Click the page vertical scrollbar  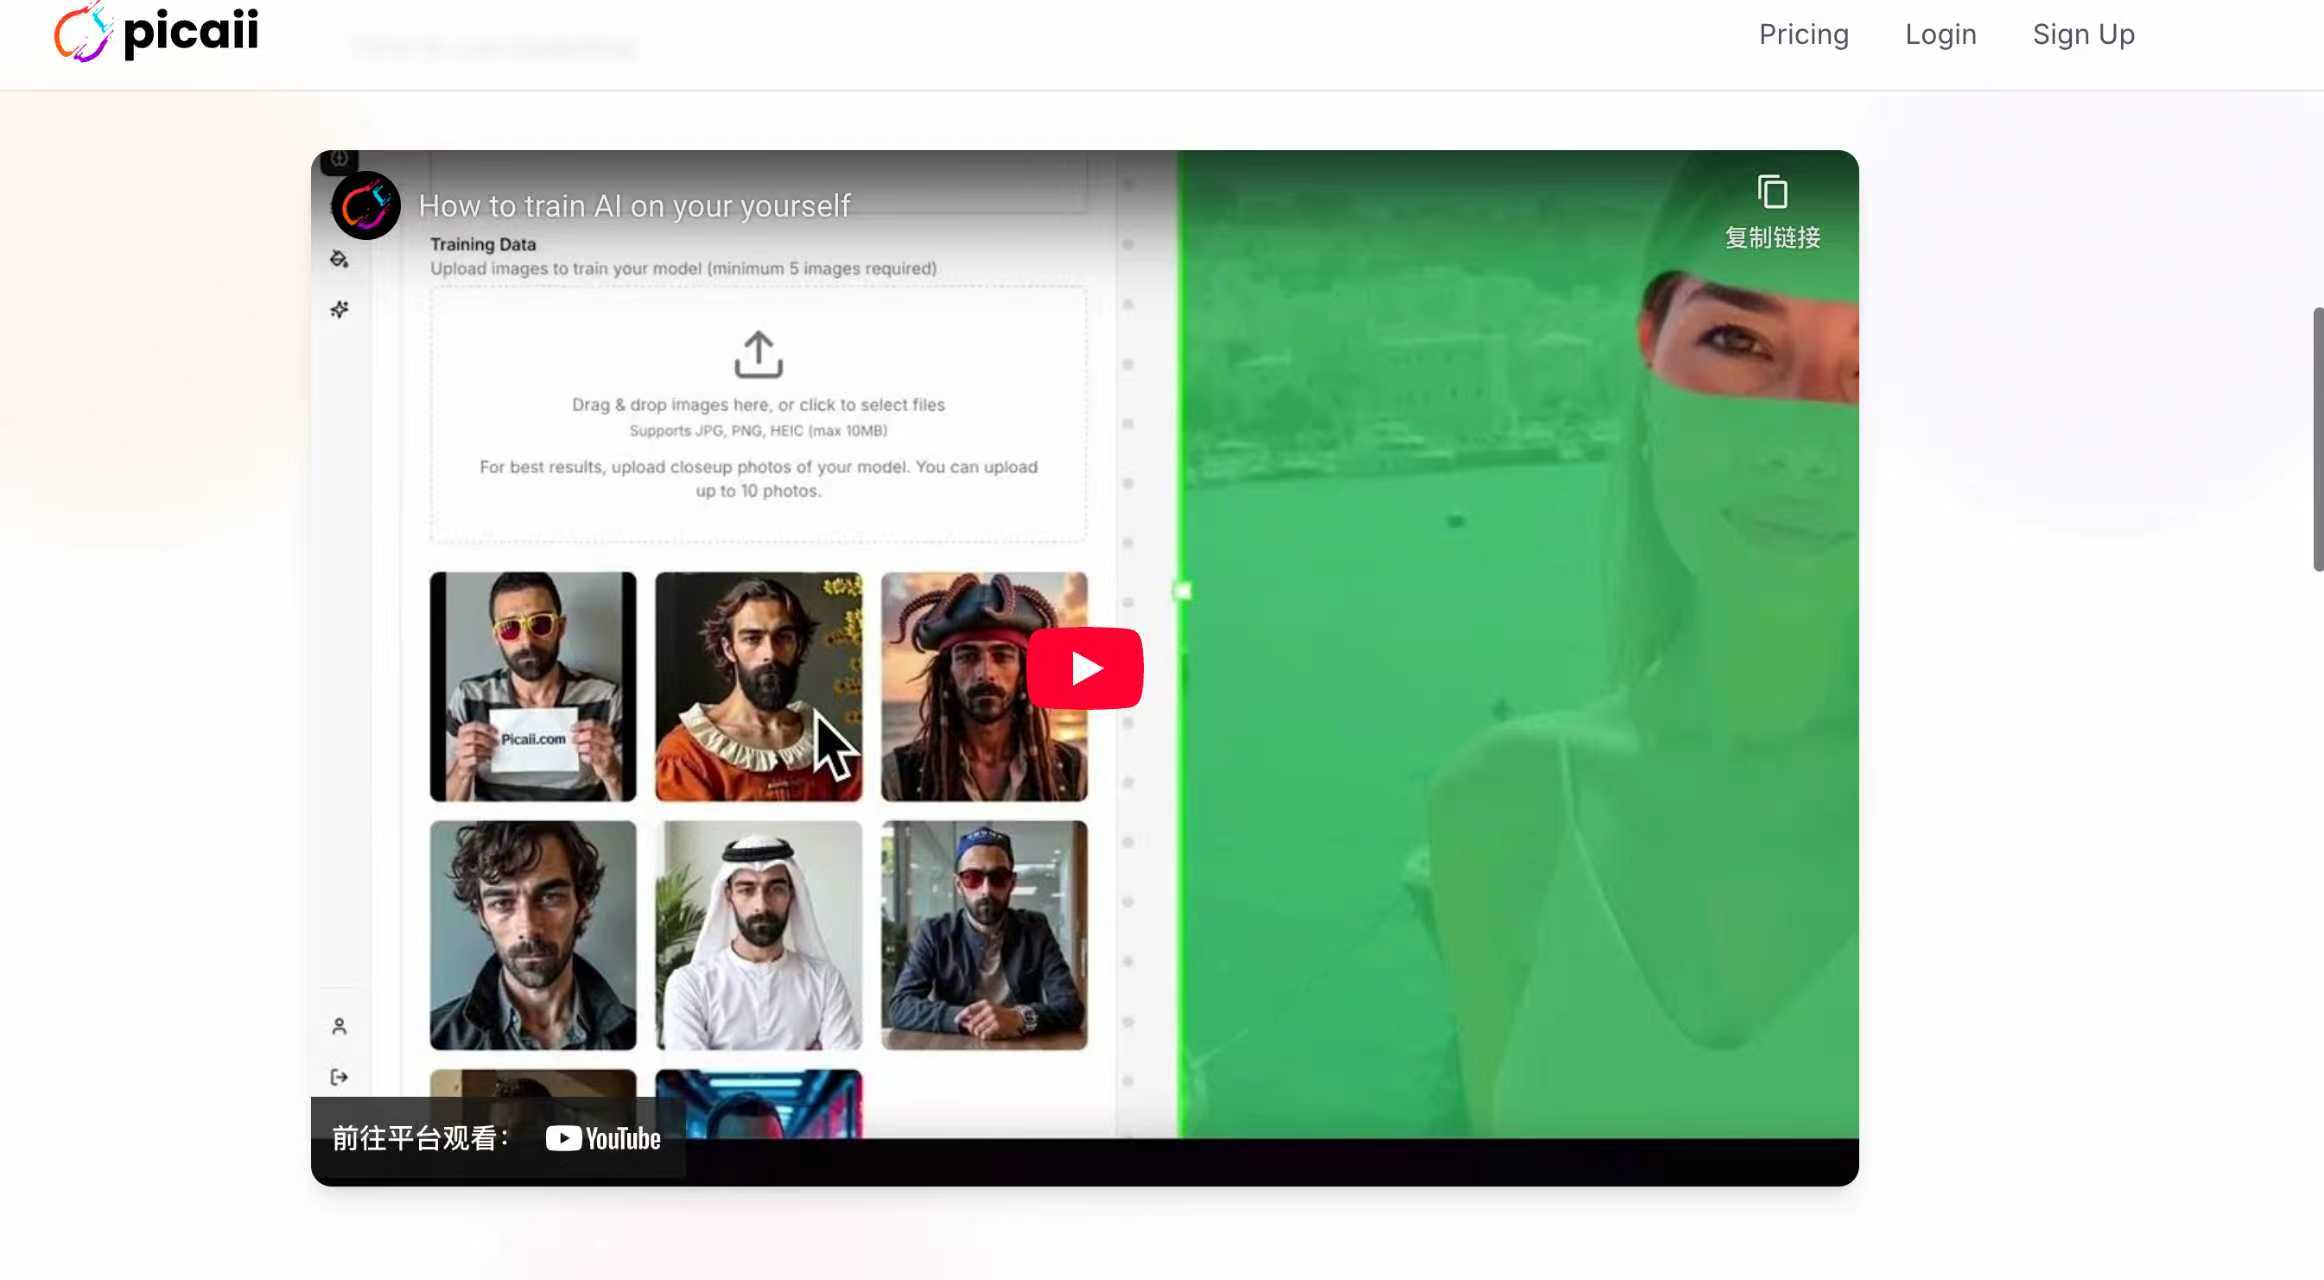2317,440
